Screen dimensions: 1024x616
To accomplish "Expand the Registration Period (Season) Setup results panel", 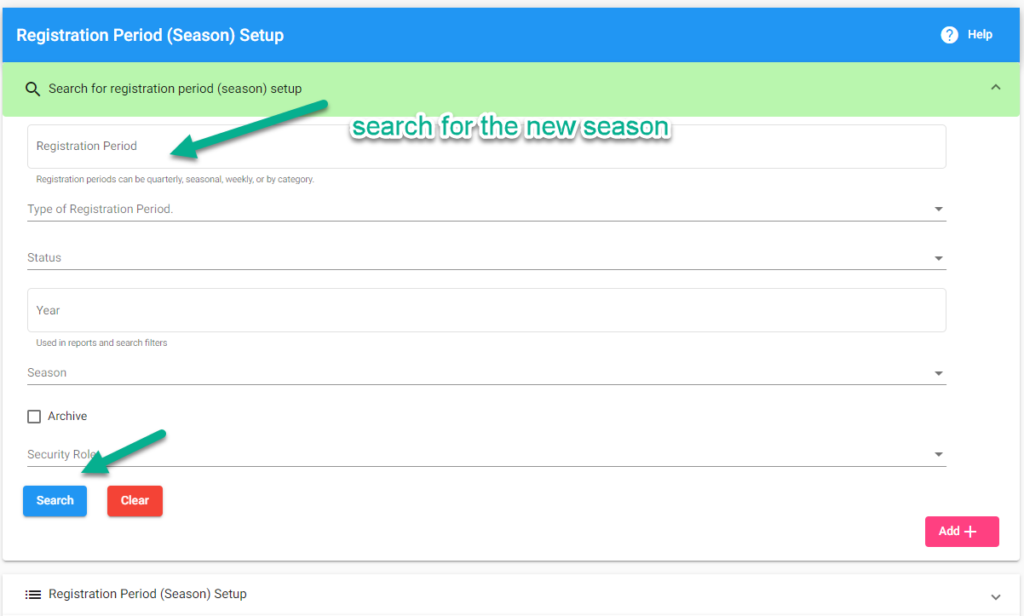I will [995, 596].
